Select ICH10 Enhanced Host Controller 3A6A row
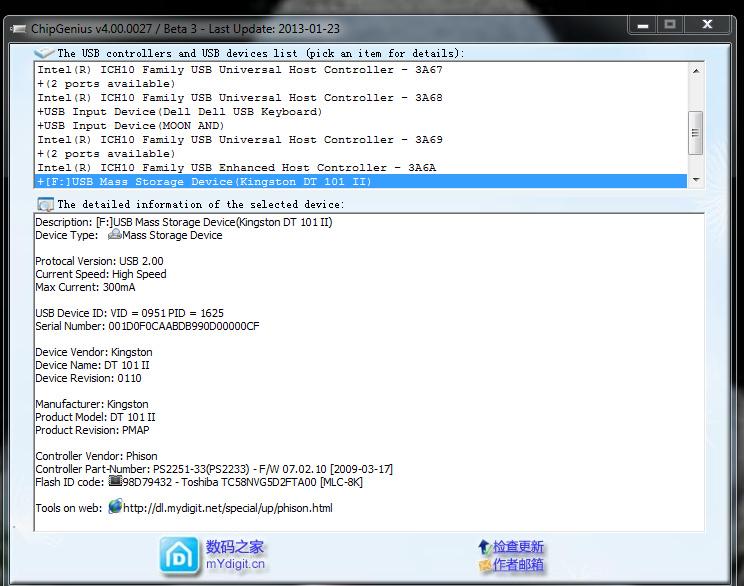This screenshot has width=744, height=586. pyautogui.click(x=361, y=168)
